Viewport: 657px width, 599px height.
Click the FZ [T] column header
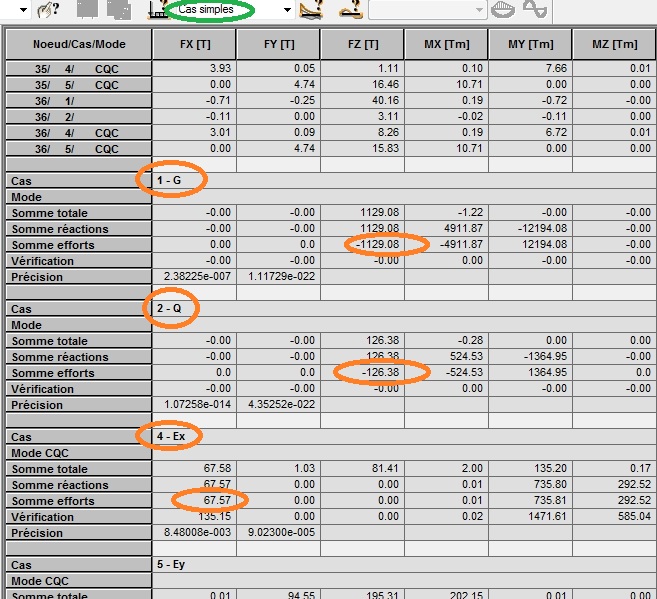click(x=362, y=44)
